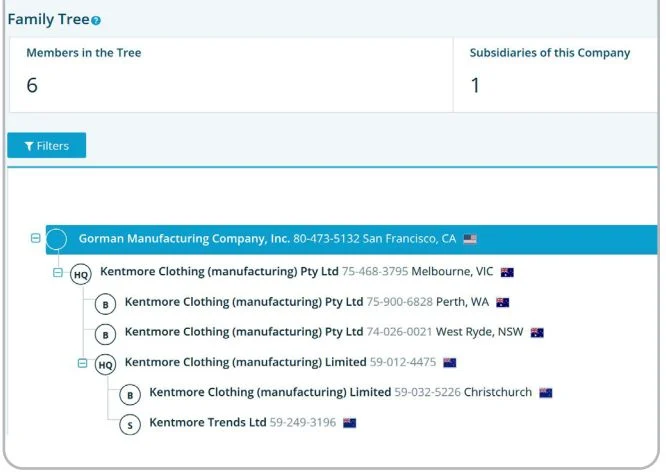This screenshot has width=666, height=472.
Task: Click the Subsidiaries of this Company label
Action: (550, 53)
